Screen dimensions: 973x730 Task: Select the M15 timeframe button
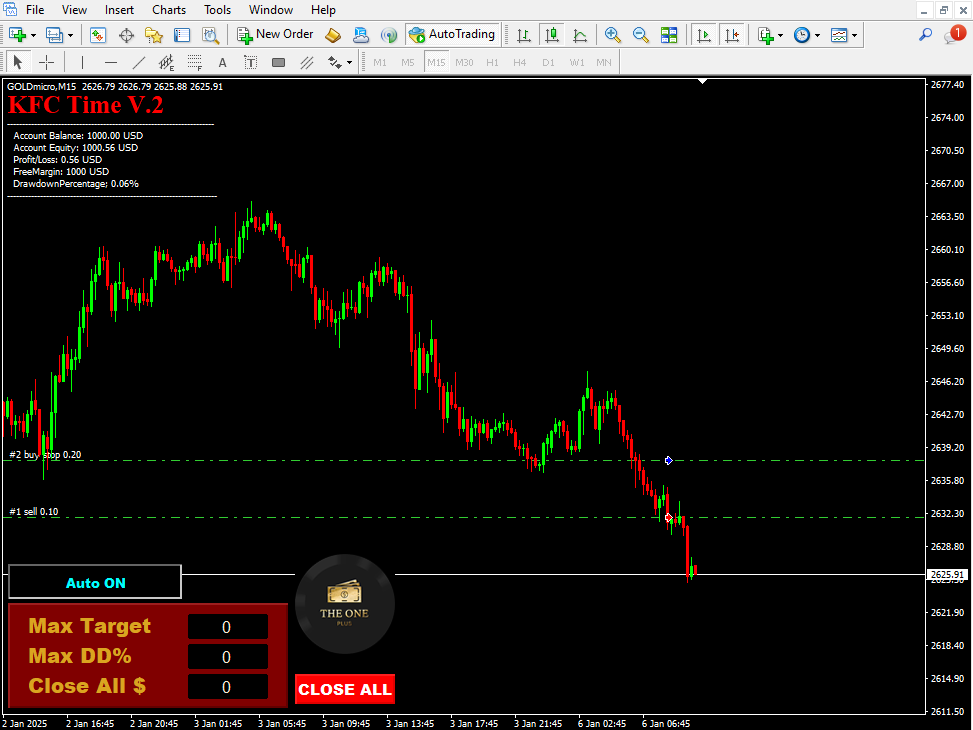(x=436, y=63)
